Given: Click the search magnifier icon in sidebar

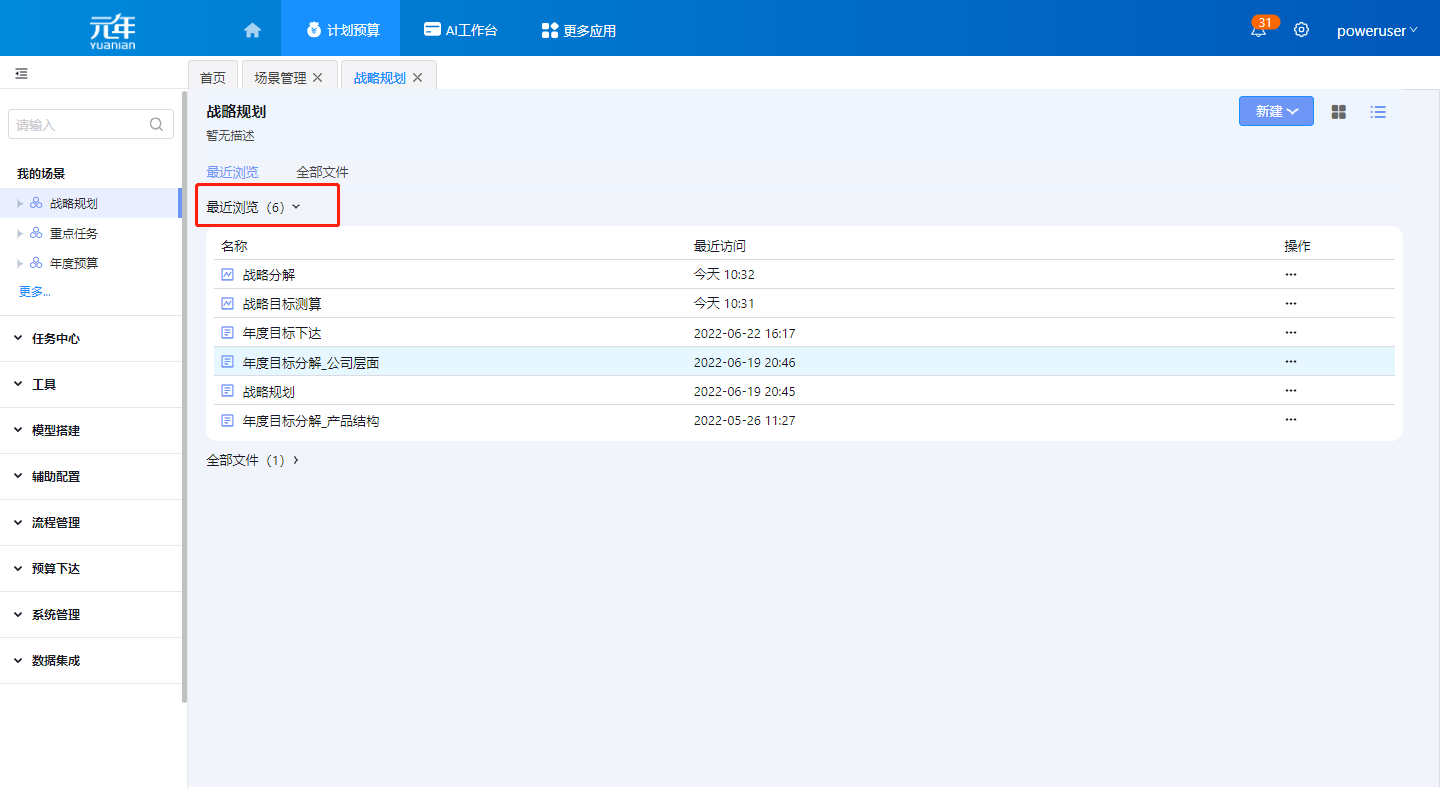Looking at the screenshot, I should (x=156, y=125).
